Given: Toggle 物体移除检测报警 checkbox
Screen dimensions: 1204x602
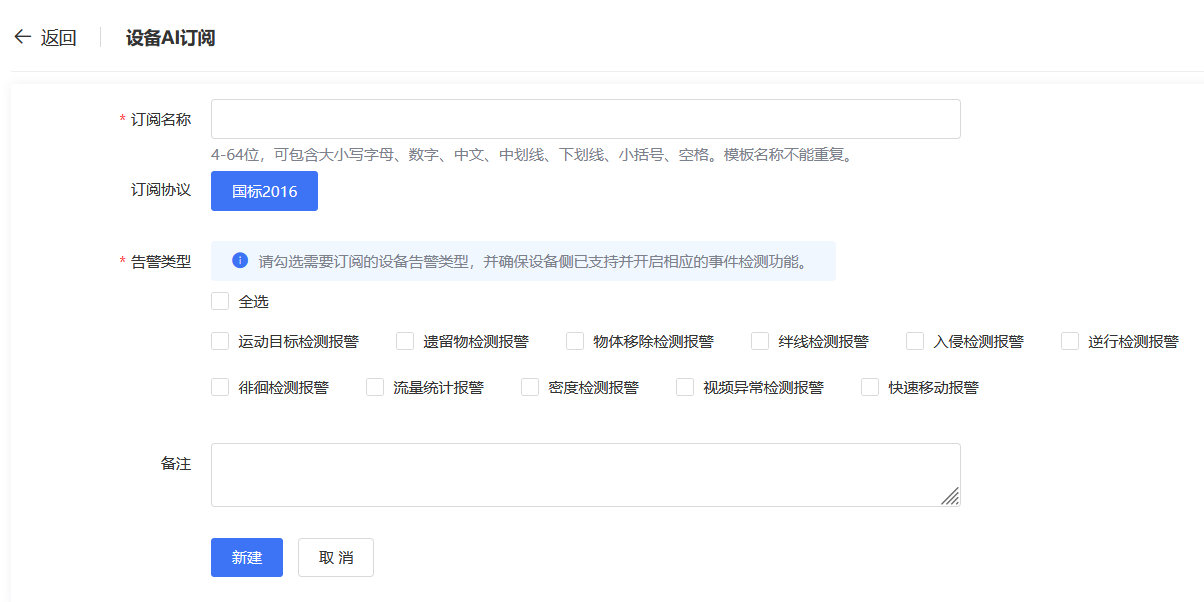Looking at the screenshot, I should pos(575,341).
